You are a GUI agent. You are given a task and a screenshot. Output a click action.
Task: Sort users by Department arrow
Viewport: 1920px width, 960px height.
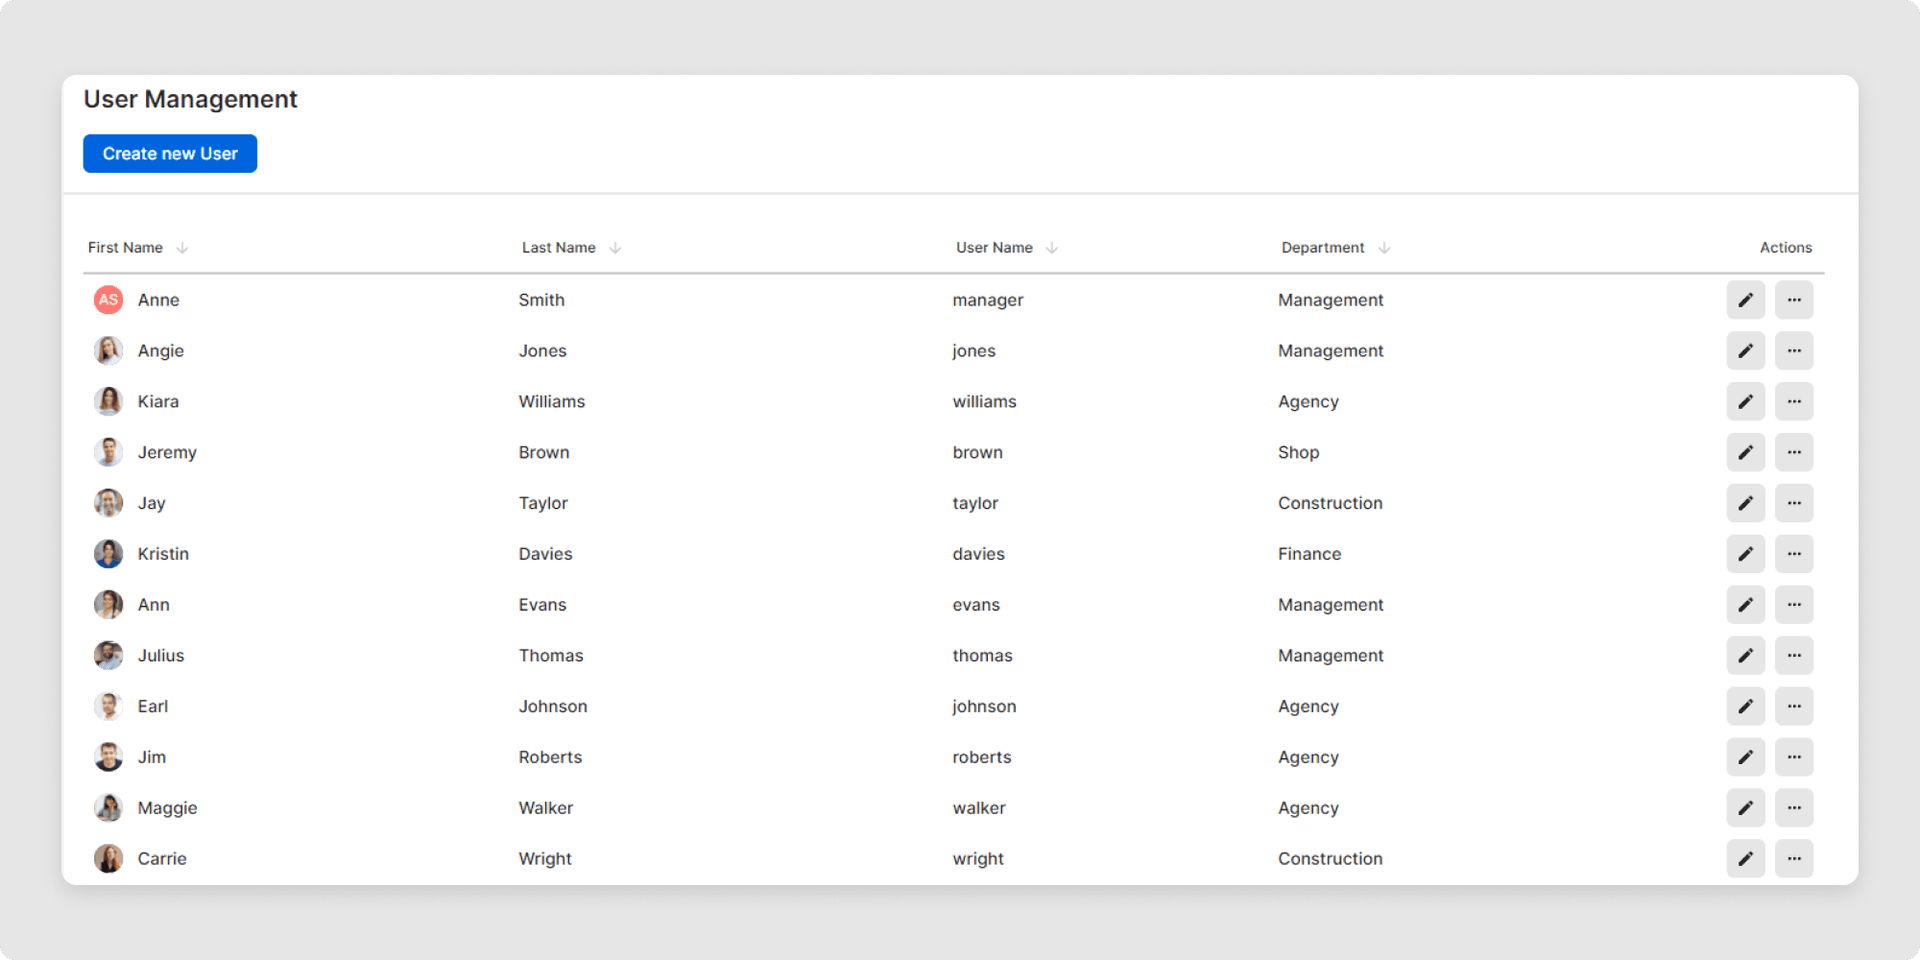[x=1384, y=248]
